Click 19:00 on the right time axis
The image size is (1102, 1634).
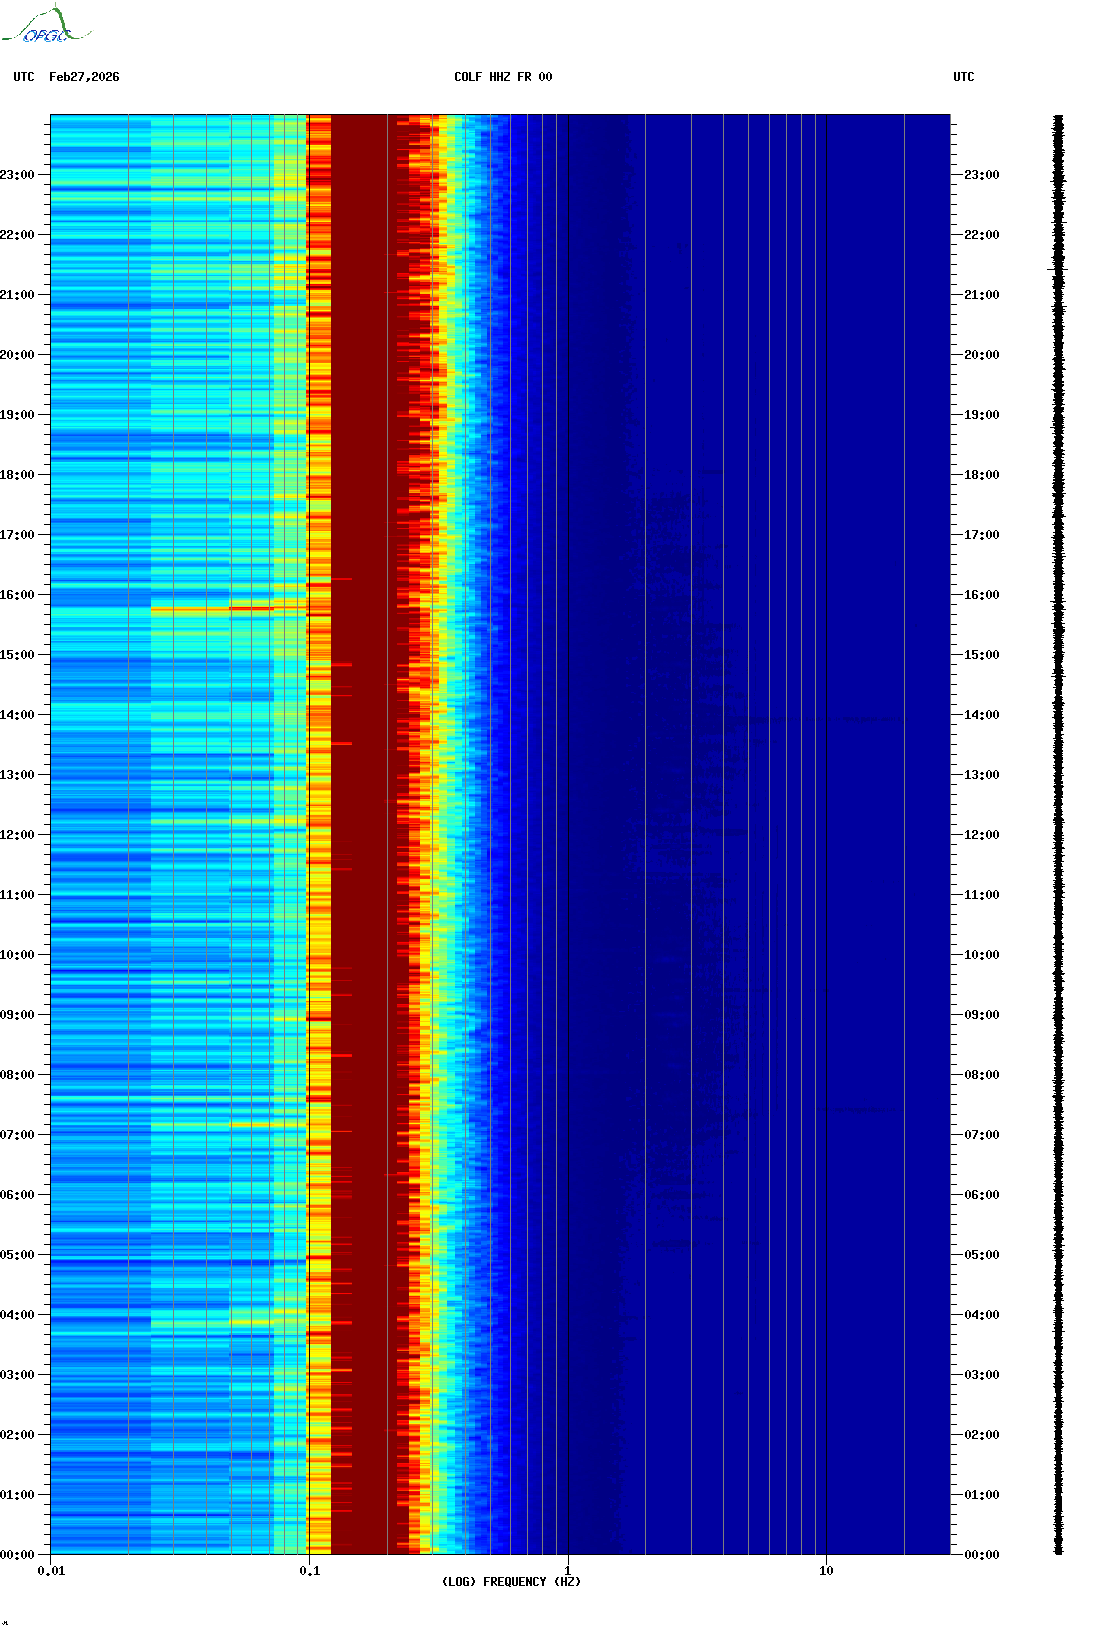(982, 415)
